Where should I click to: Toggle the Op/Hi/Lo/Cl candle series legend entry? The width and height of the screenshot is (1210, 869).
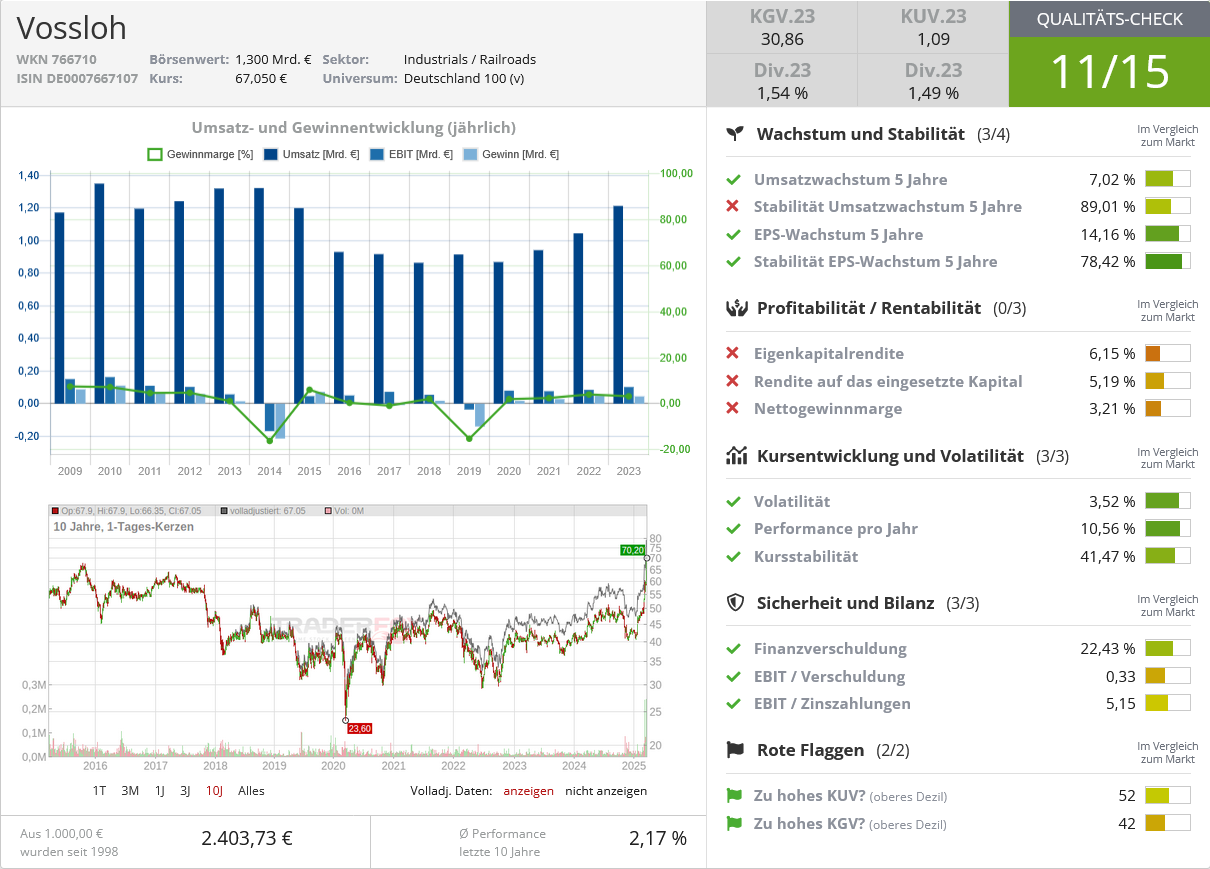click(128, 511)
